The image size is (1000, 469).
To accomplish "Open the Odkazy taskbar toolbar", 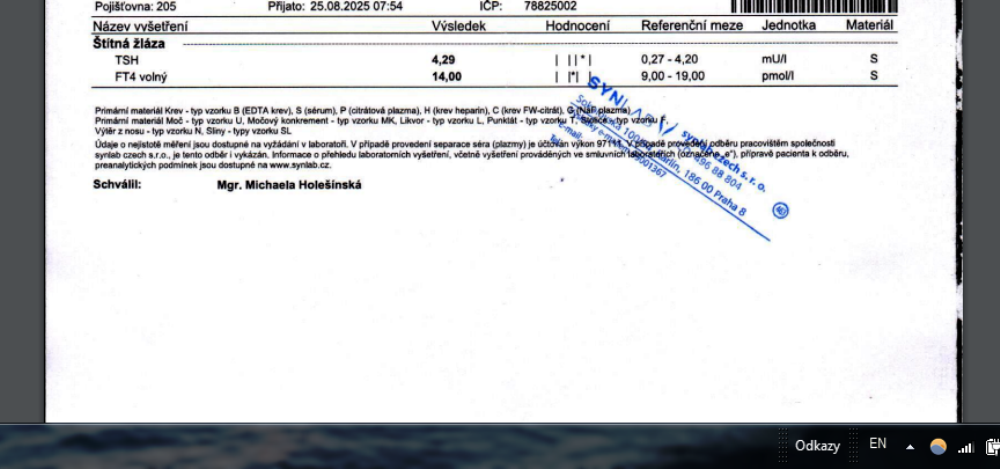I will (x=817, y=445).
